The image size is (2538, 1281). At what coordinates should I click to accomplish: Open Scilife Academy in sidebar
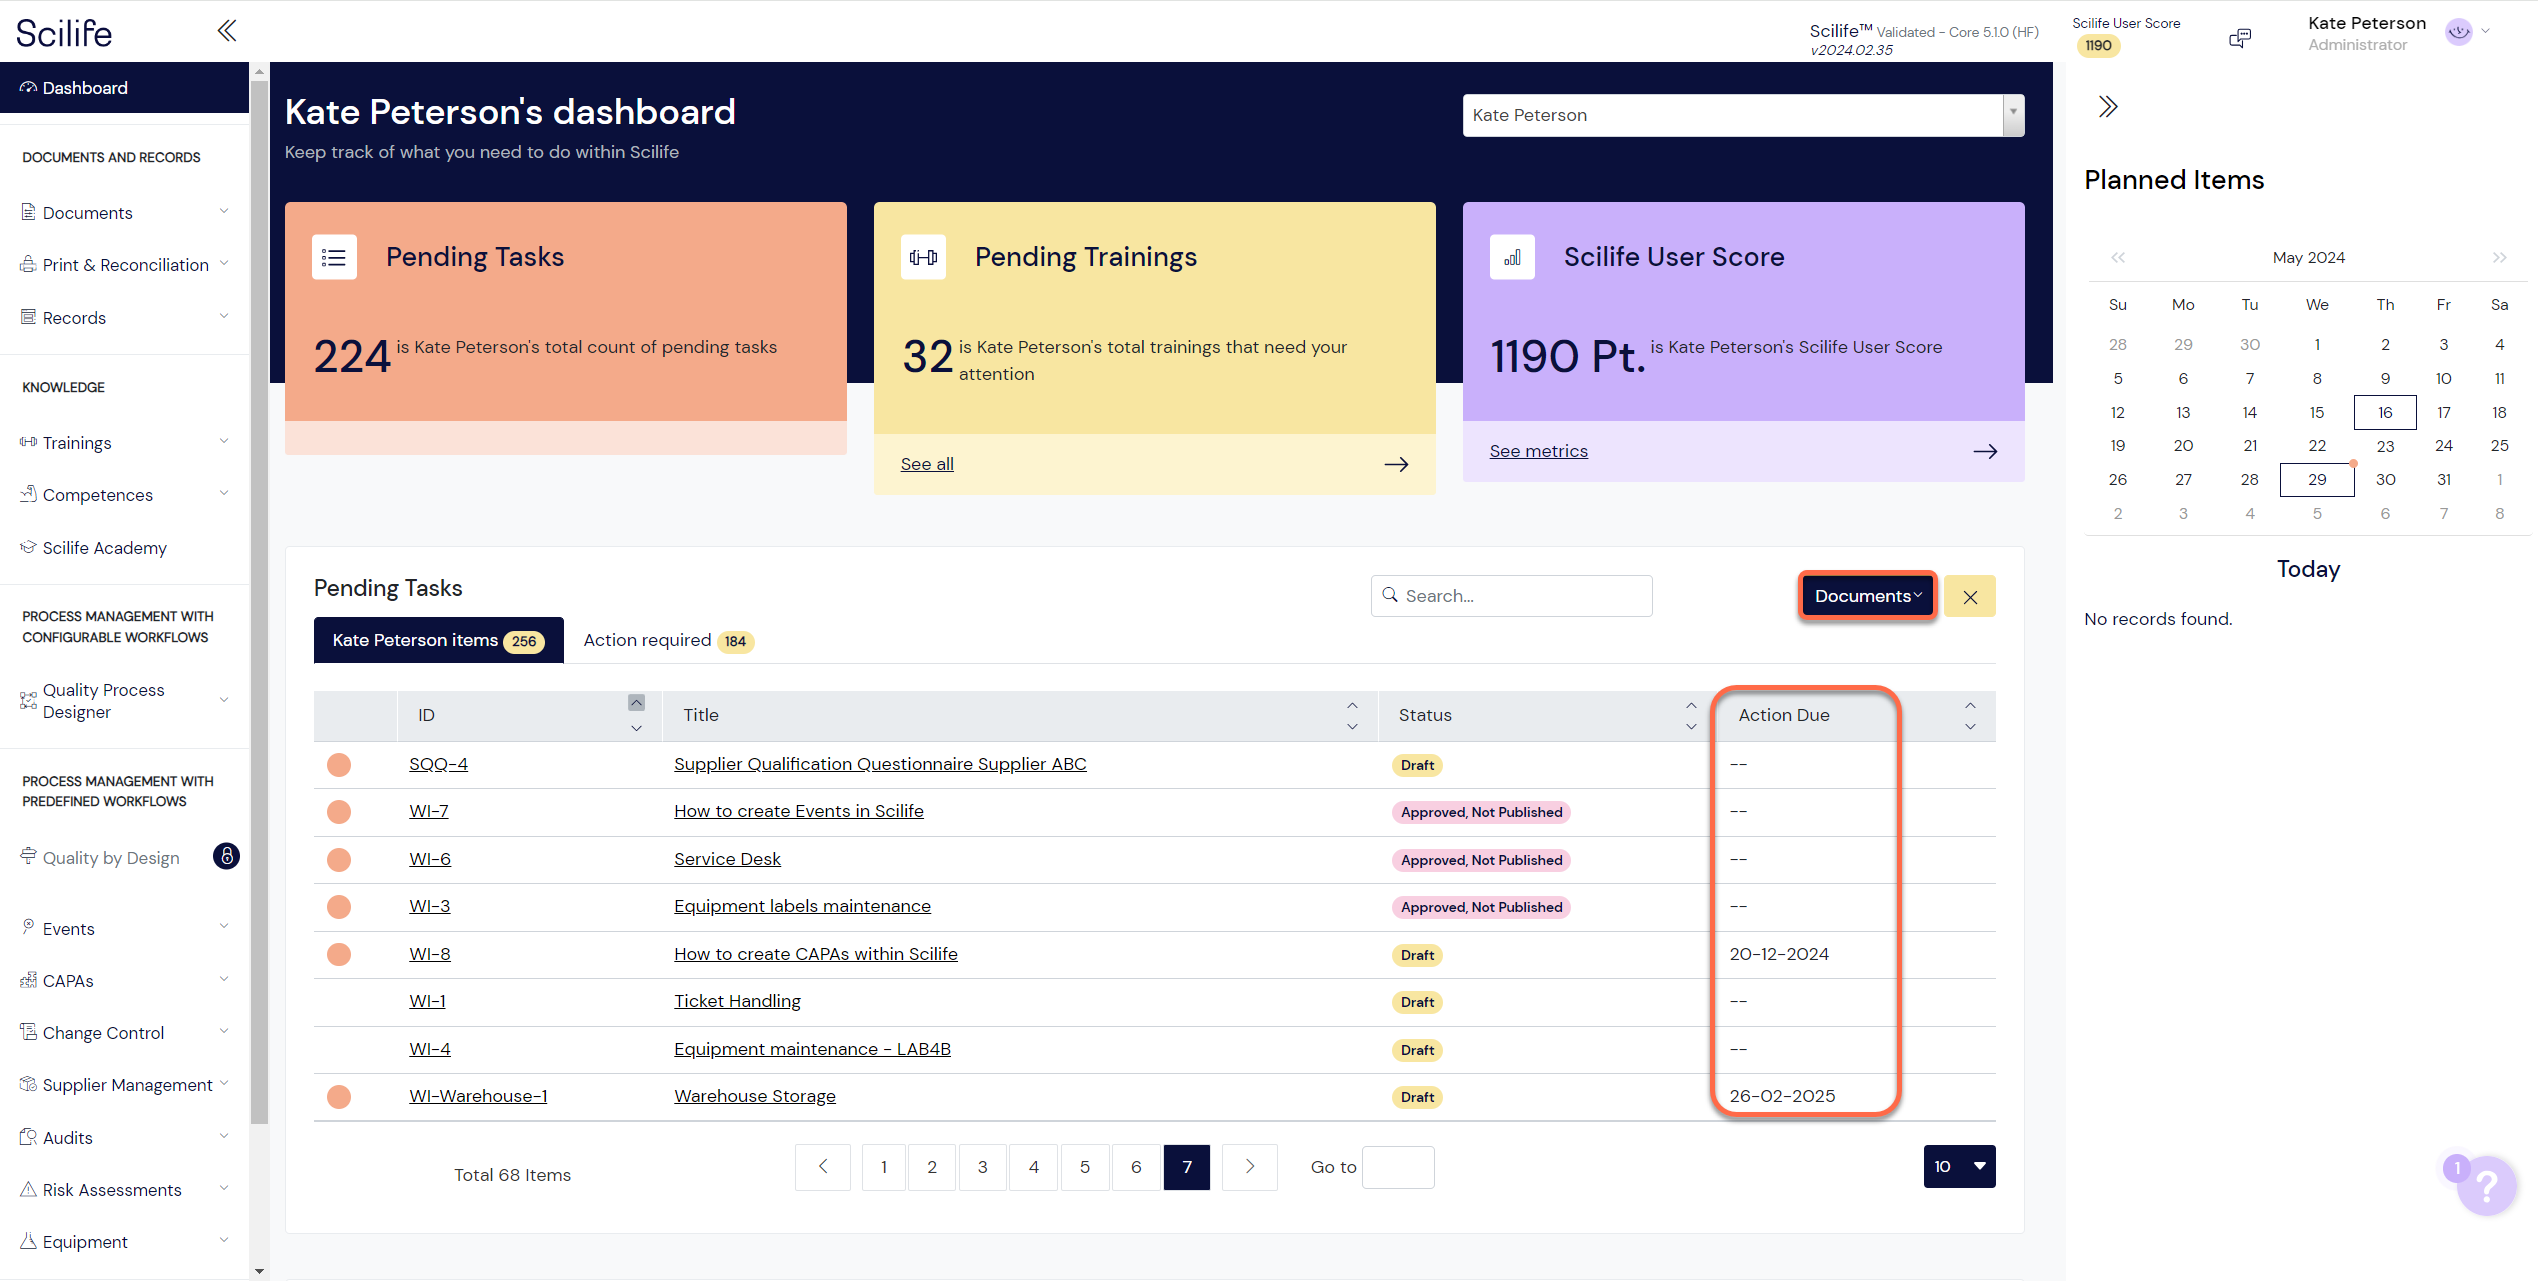[x=104, y=548]
